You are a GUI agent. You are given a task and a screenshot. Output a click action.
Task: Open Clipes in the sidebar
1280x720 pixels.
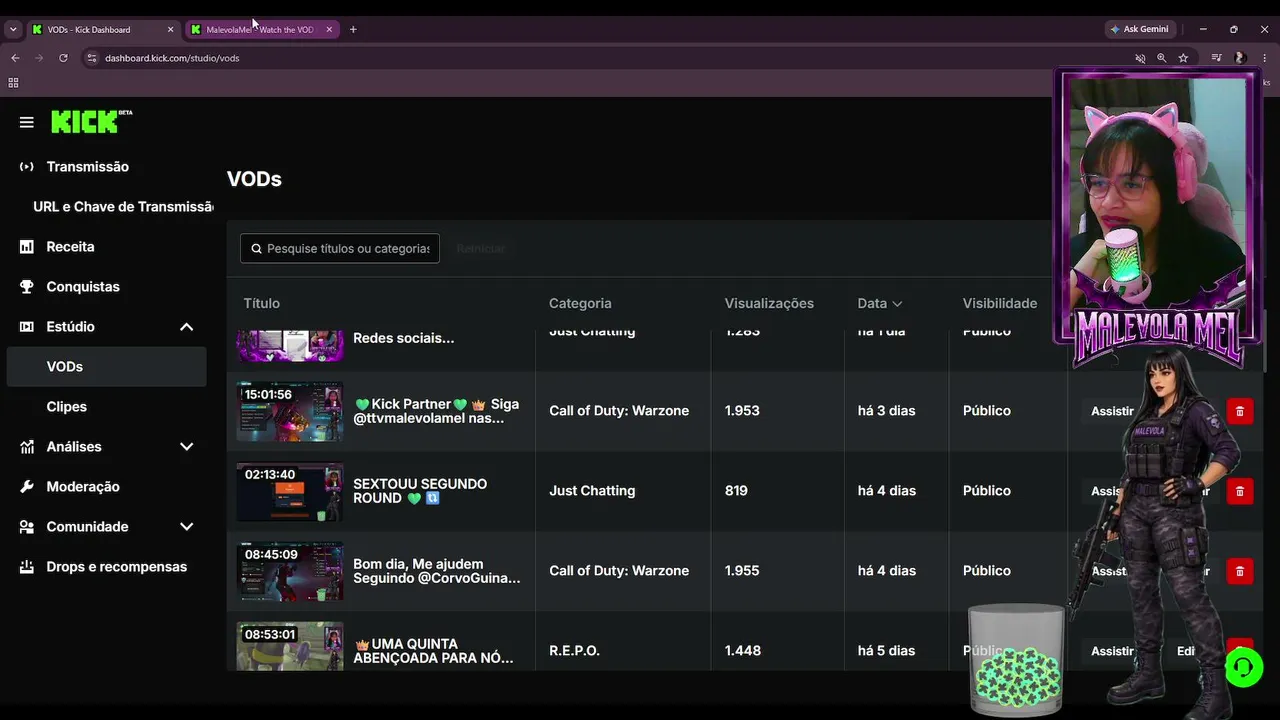(67, 407)
